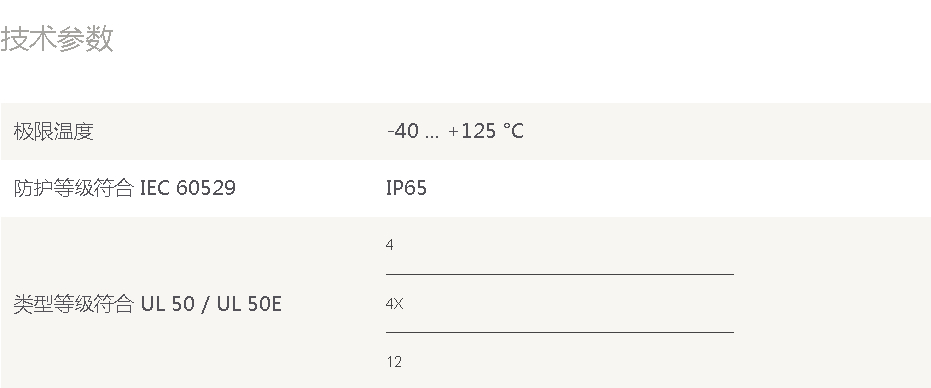Click the type rating value 4
Image resolution: width=931 pixels, height=388 pixels.
[x=390, y=245]
